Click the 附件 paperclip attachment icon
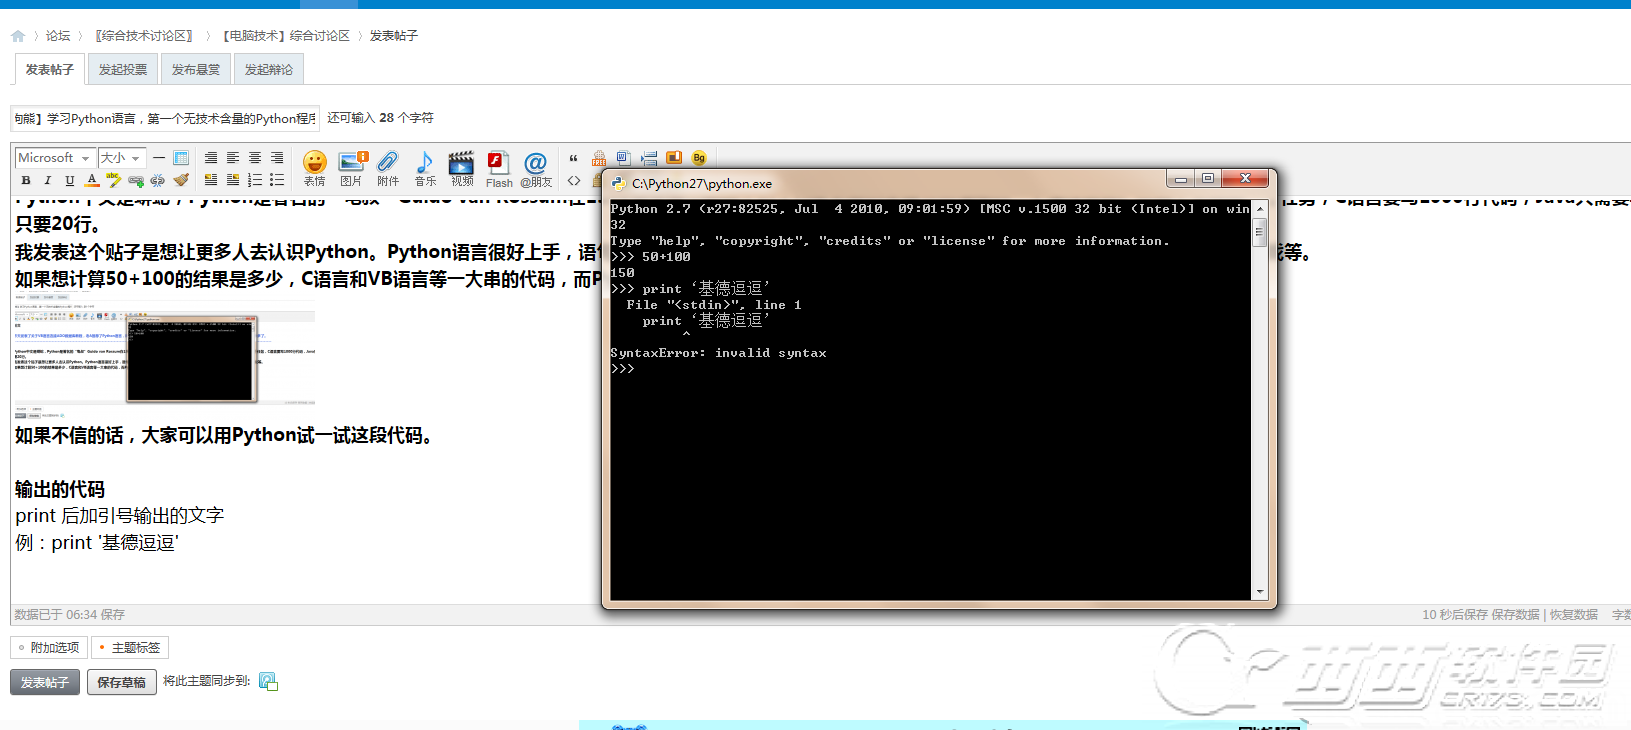 [388, 167]
